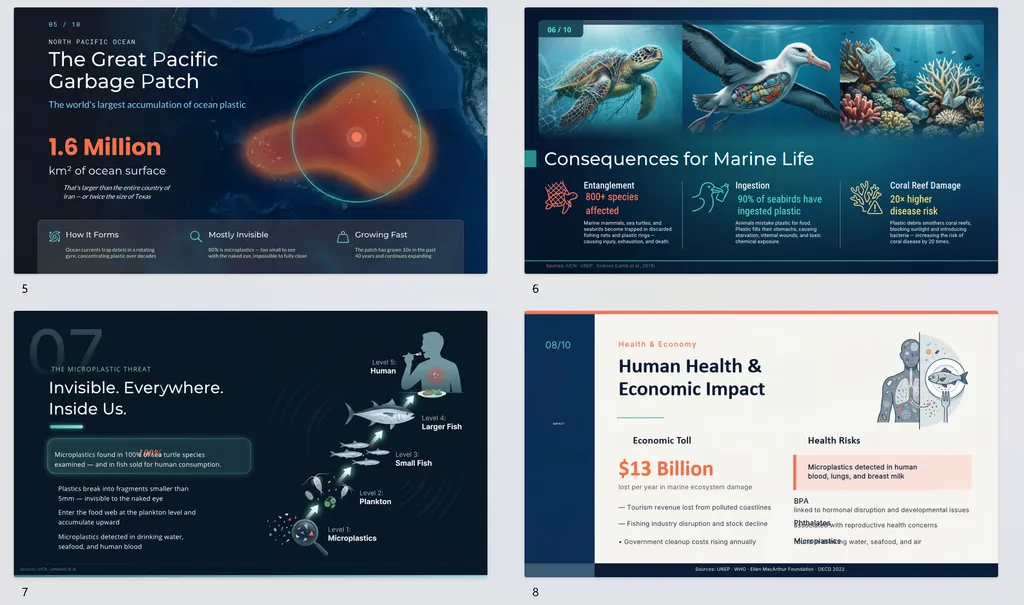Viewport: 1024px width, 605px height.
Task: Select the coral reef with plastic image
Action: pos(912,78)
